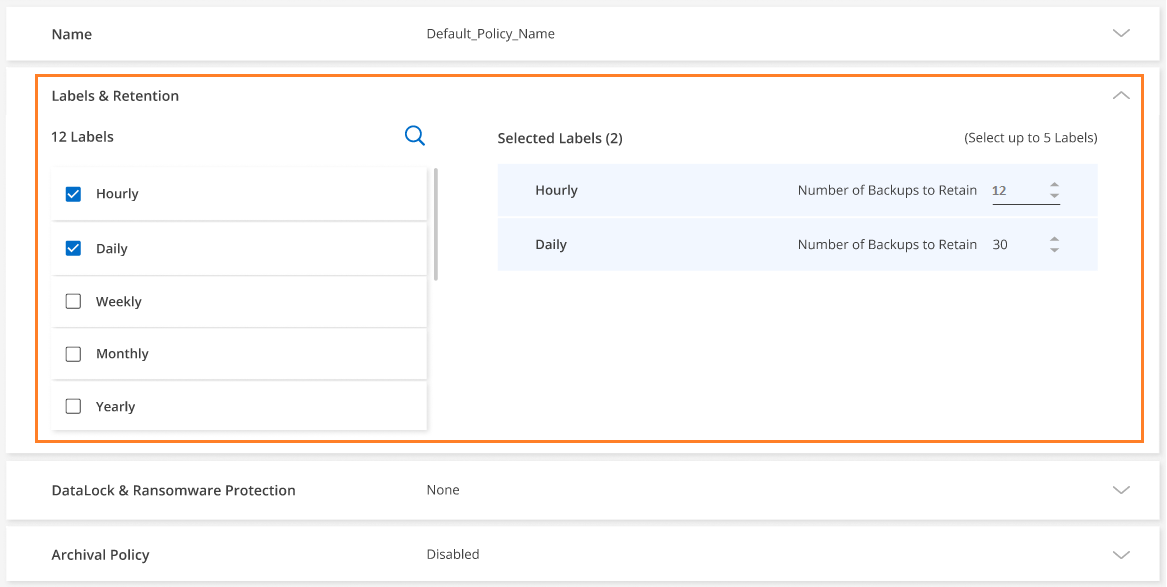Tick the Monthly label checkbox
This screenshot has height=587, width=1167.
tap(73, 354)
